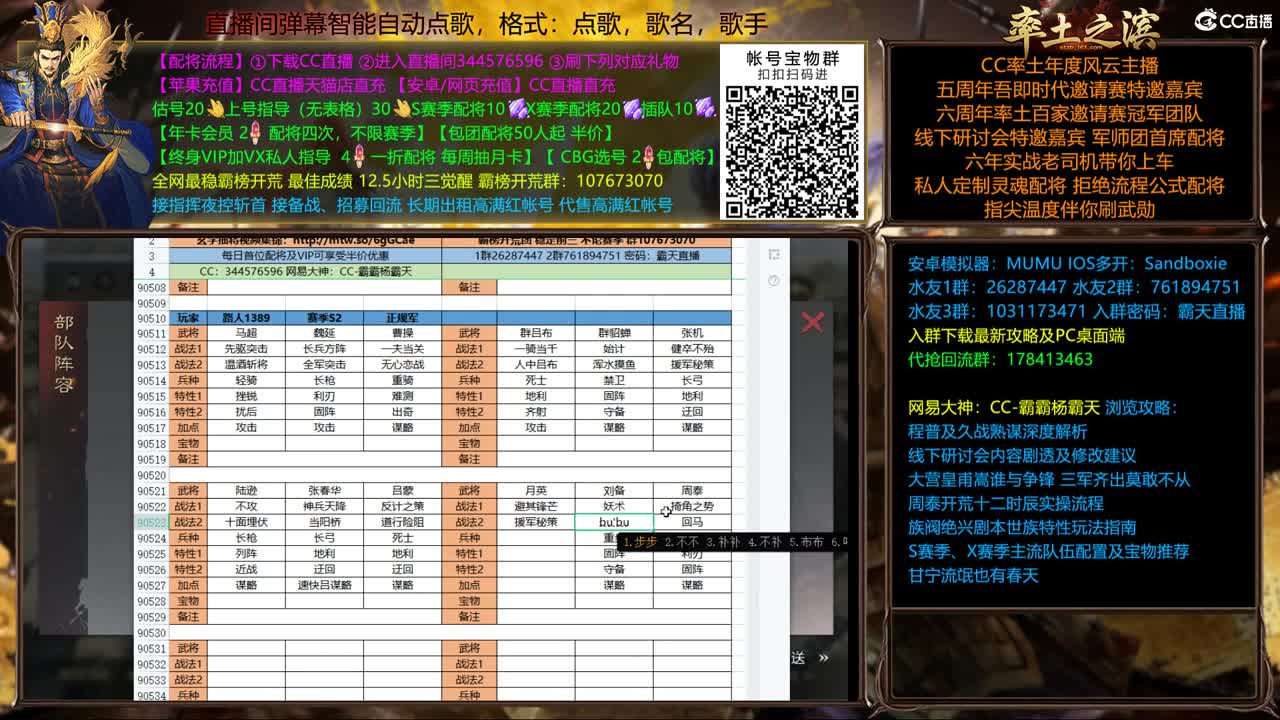The image size is (1280, 720).
Task: Select the 玩家 label cell
Action: tap(188, 318)
